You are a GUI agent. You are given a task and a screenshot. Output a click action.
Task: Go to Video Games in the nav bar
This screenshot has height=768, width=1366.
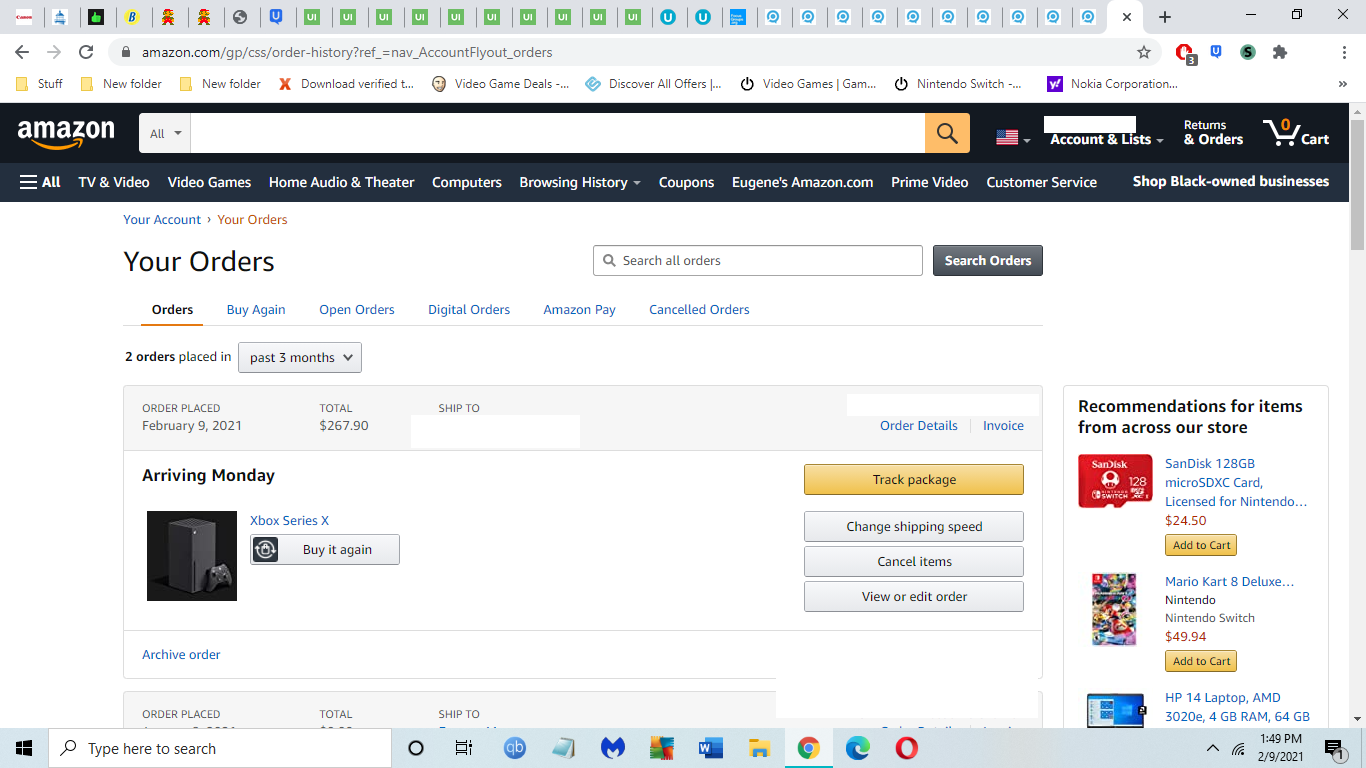tap(209, 182)
